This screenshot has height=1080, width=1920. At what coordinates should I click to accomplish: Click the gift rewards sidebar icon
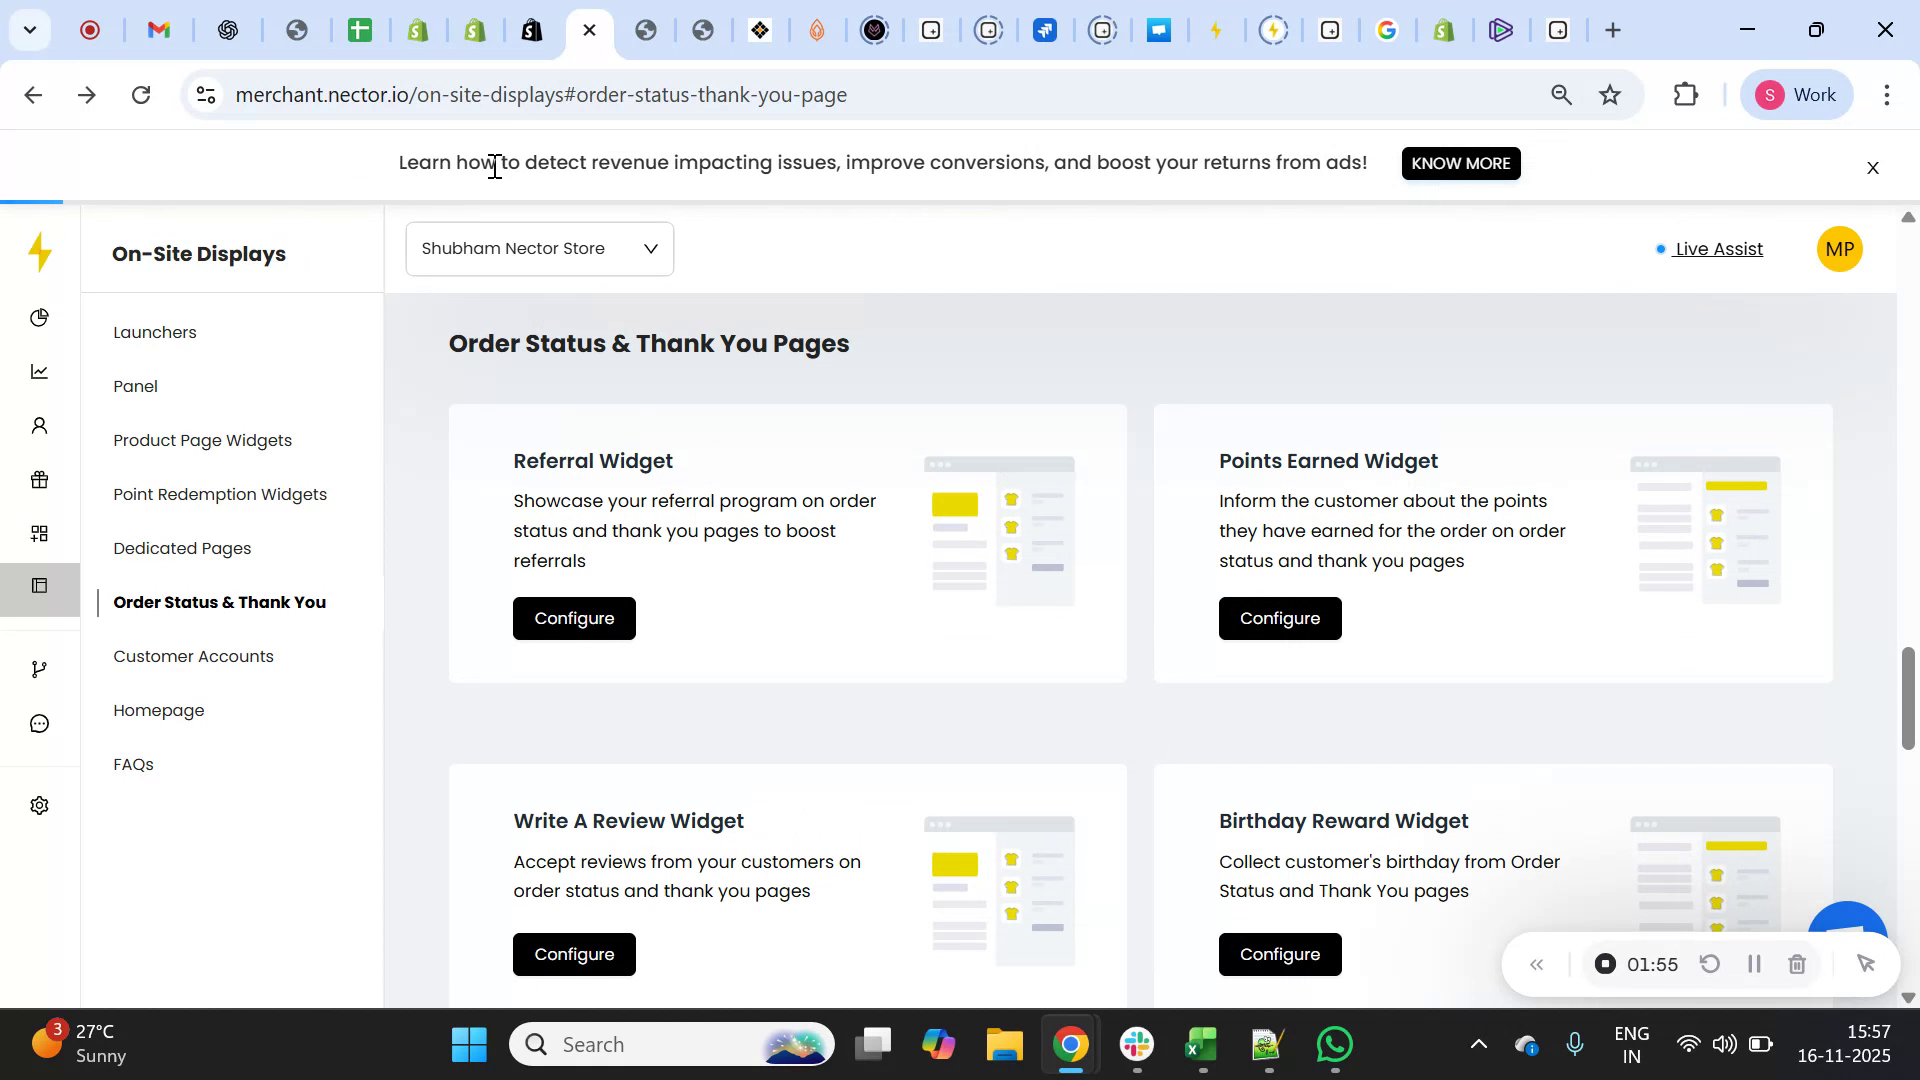[39, 480]
